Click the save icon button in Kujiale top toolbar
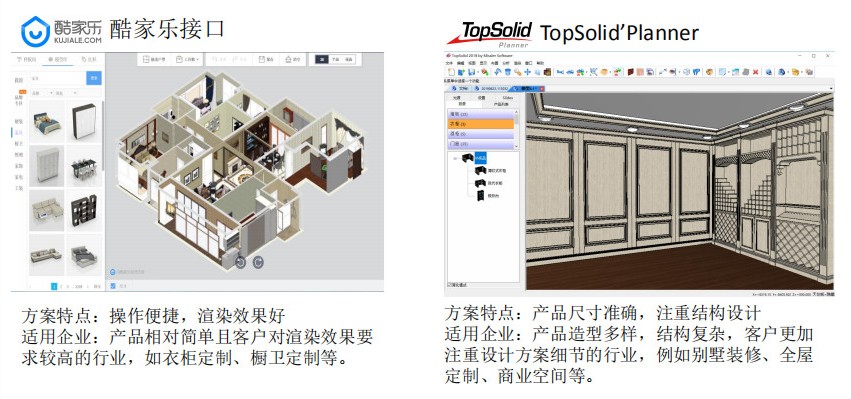This screenshot has width=851, height=399. pos(262,59)
